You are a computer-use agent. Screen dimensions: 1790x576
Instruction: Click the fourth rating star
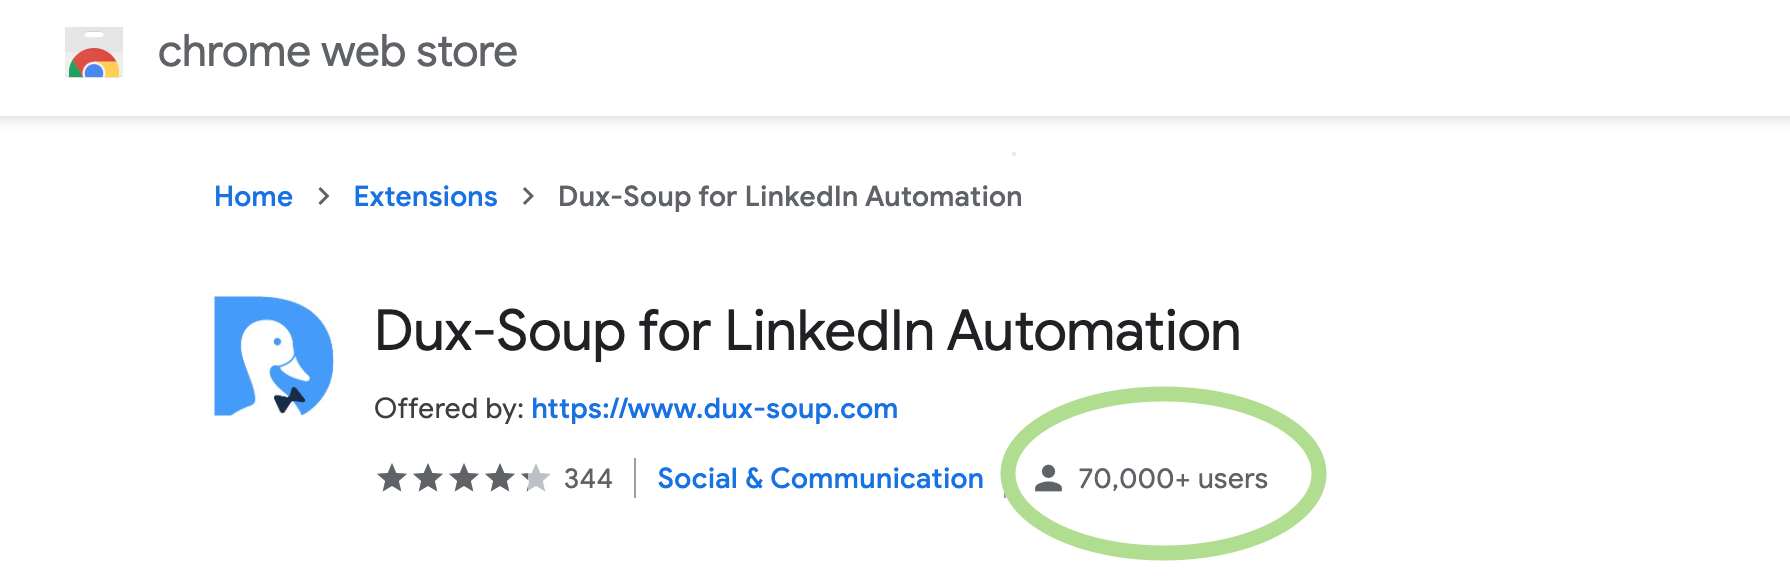500,478
